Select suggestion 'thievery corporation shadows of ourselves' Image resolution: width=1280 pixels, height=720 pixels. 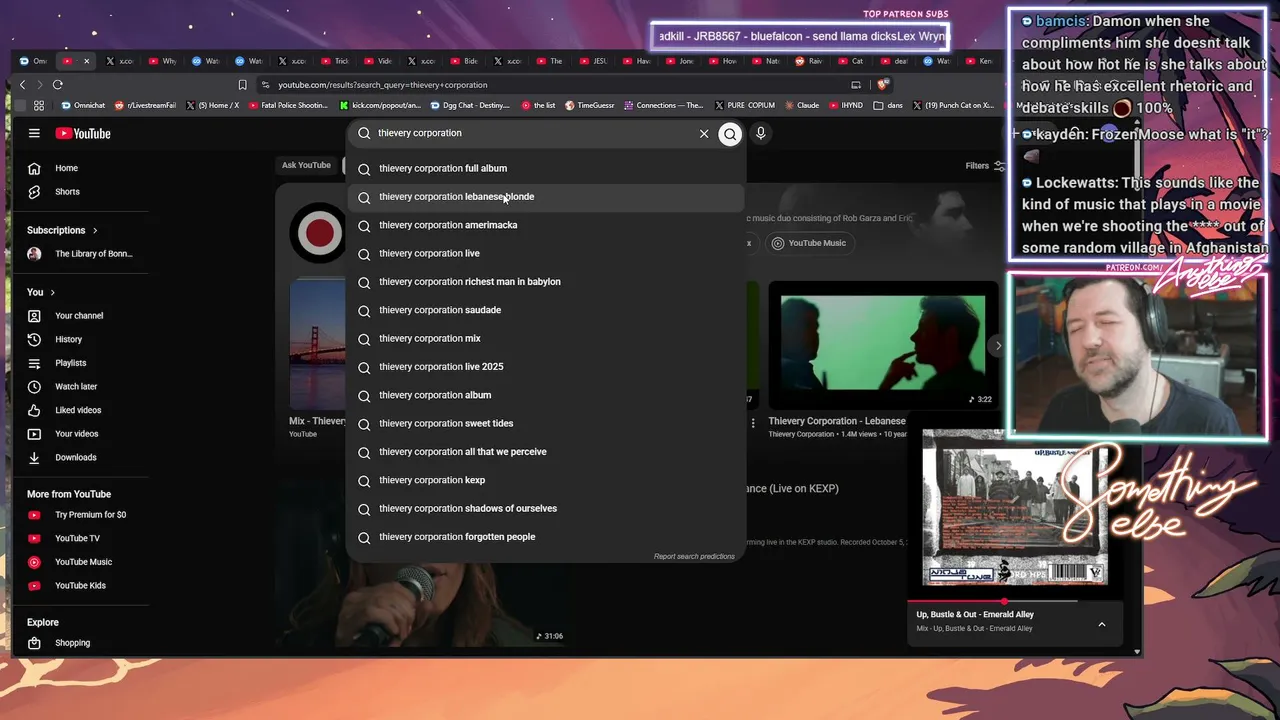tap(546, 509)
